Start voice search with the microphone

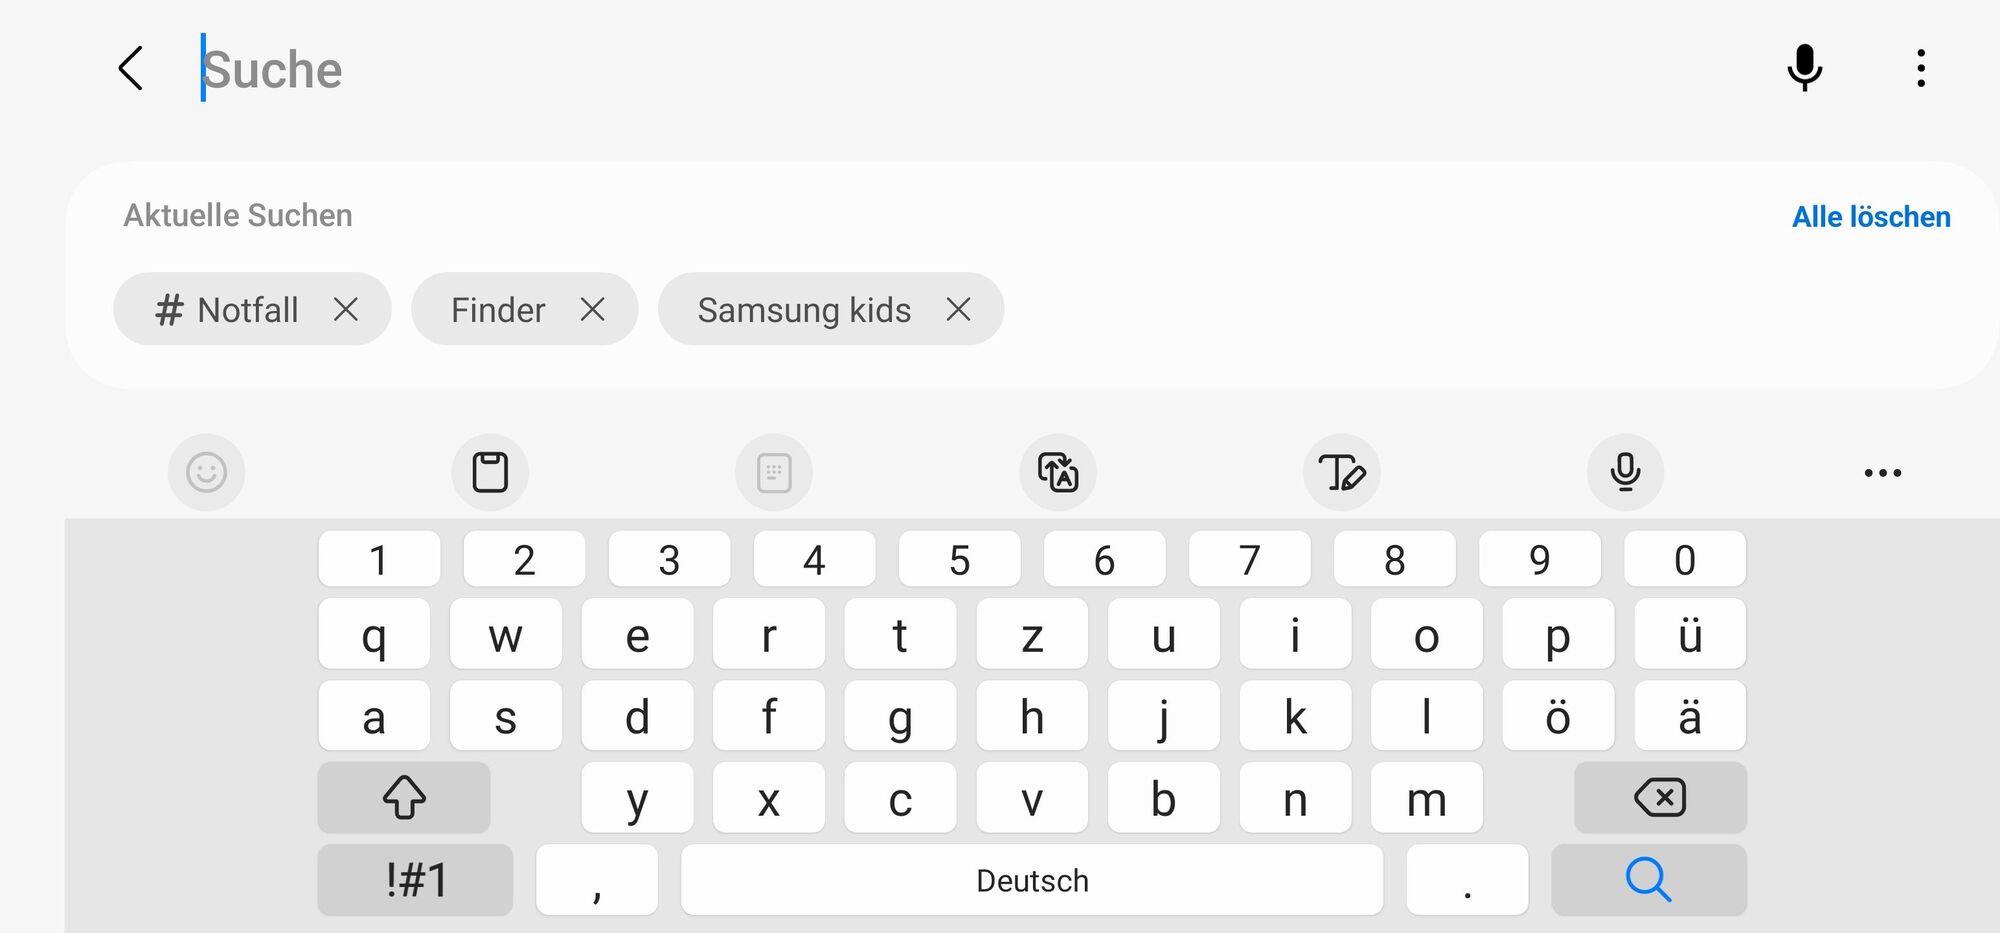pyautogui.click(x=1804, y=68)
